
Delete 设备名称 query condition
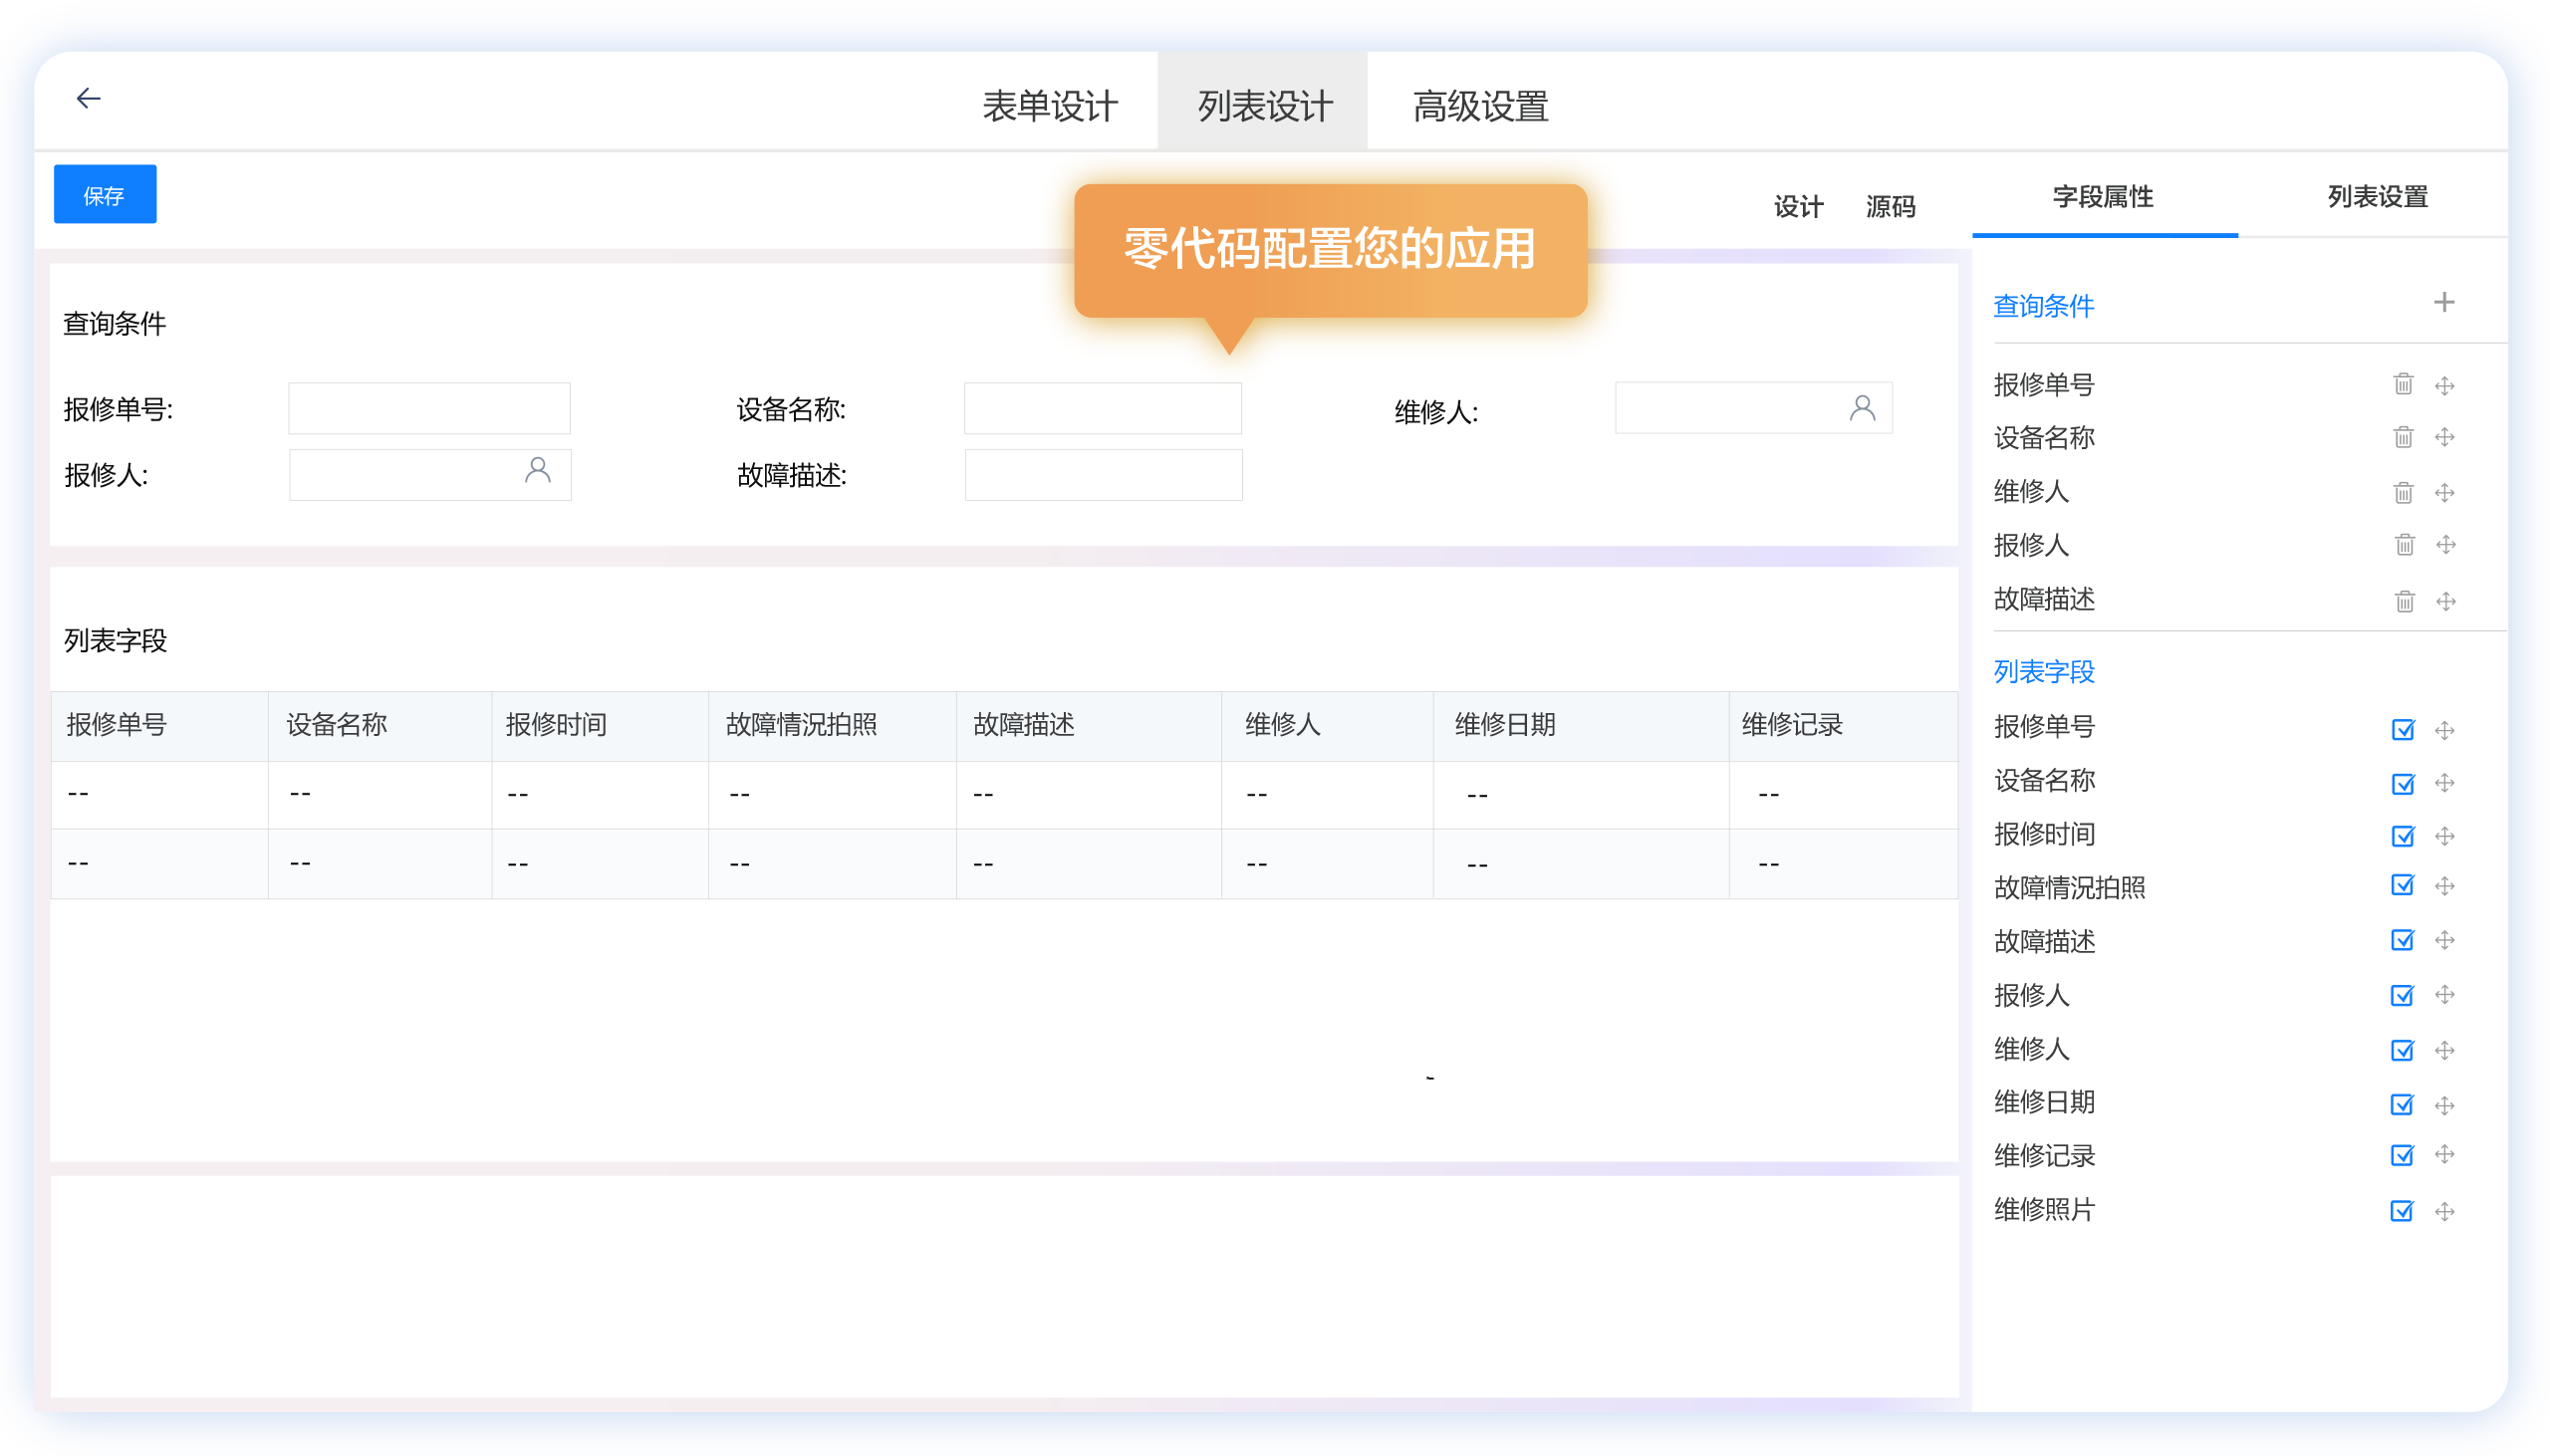(x=2403, y=437)
